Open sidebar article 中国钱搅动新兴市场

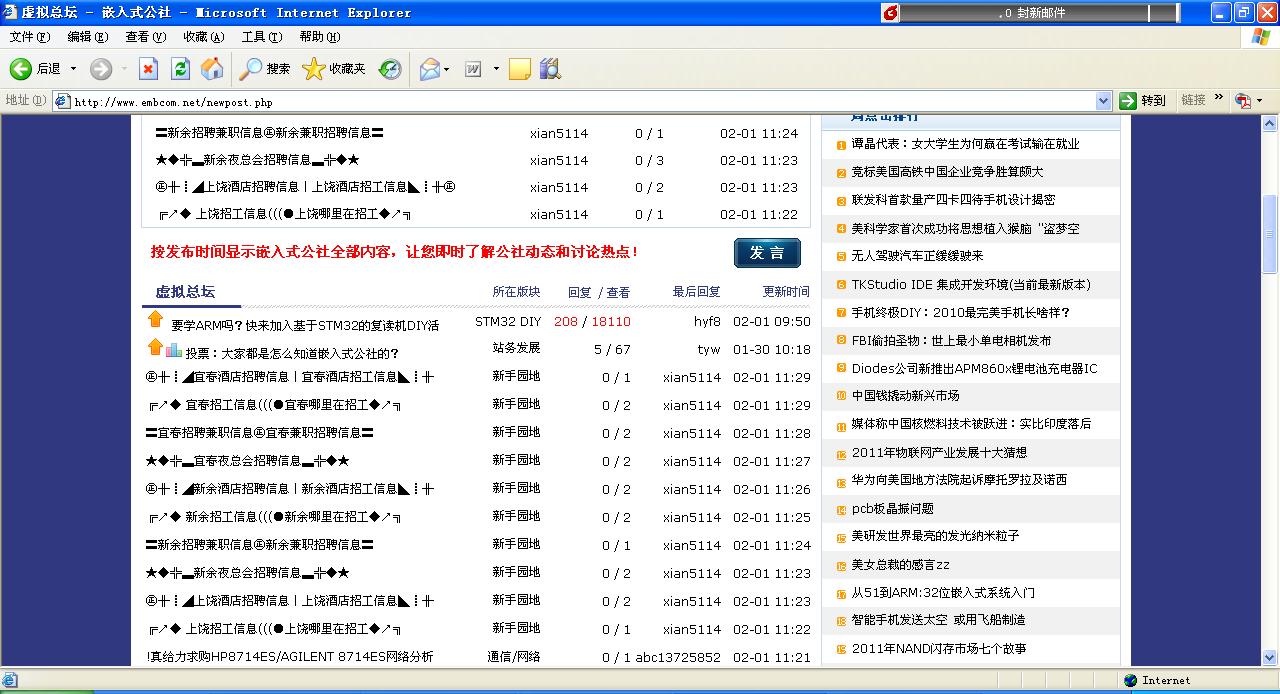(x=905, y=396)
